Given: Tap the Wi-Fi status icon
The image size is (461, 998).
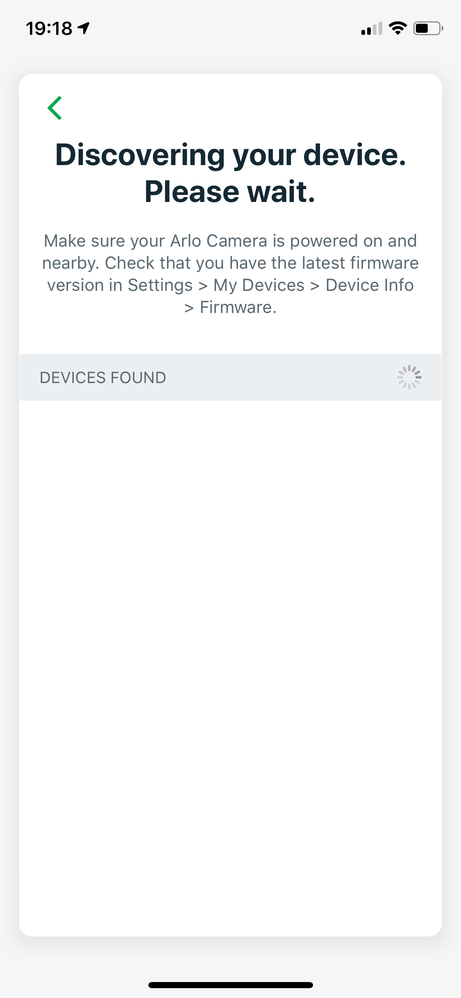Looking at the screenshot, I should [x=398, y=28].
